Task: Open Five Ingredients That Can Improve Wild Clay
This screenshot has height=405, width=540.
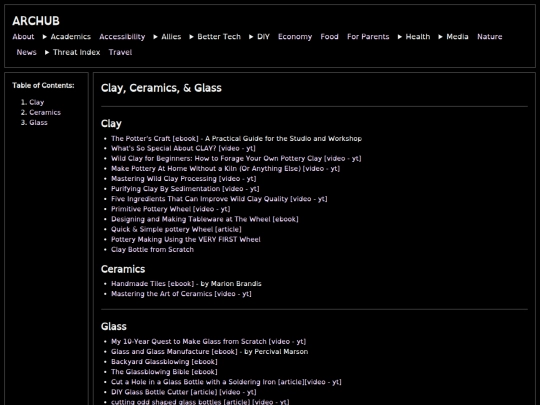Action: 219,199
